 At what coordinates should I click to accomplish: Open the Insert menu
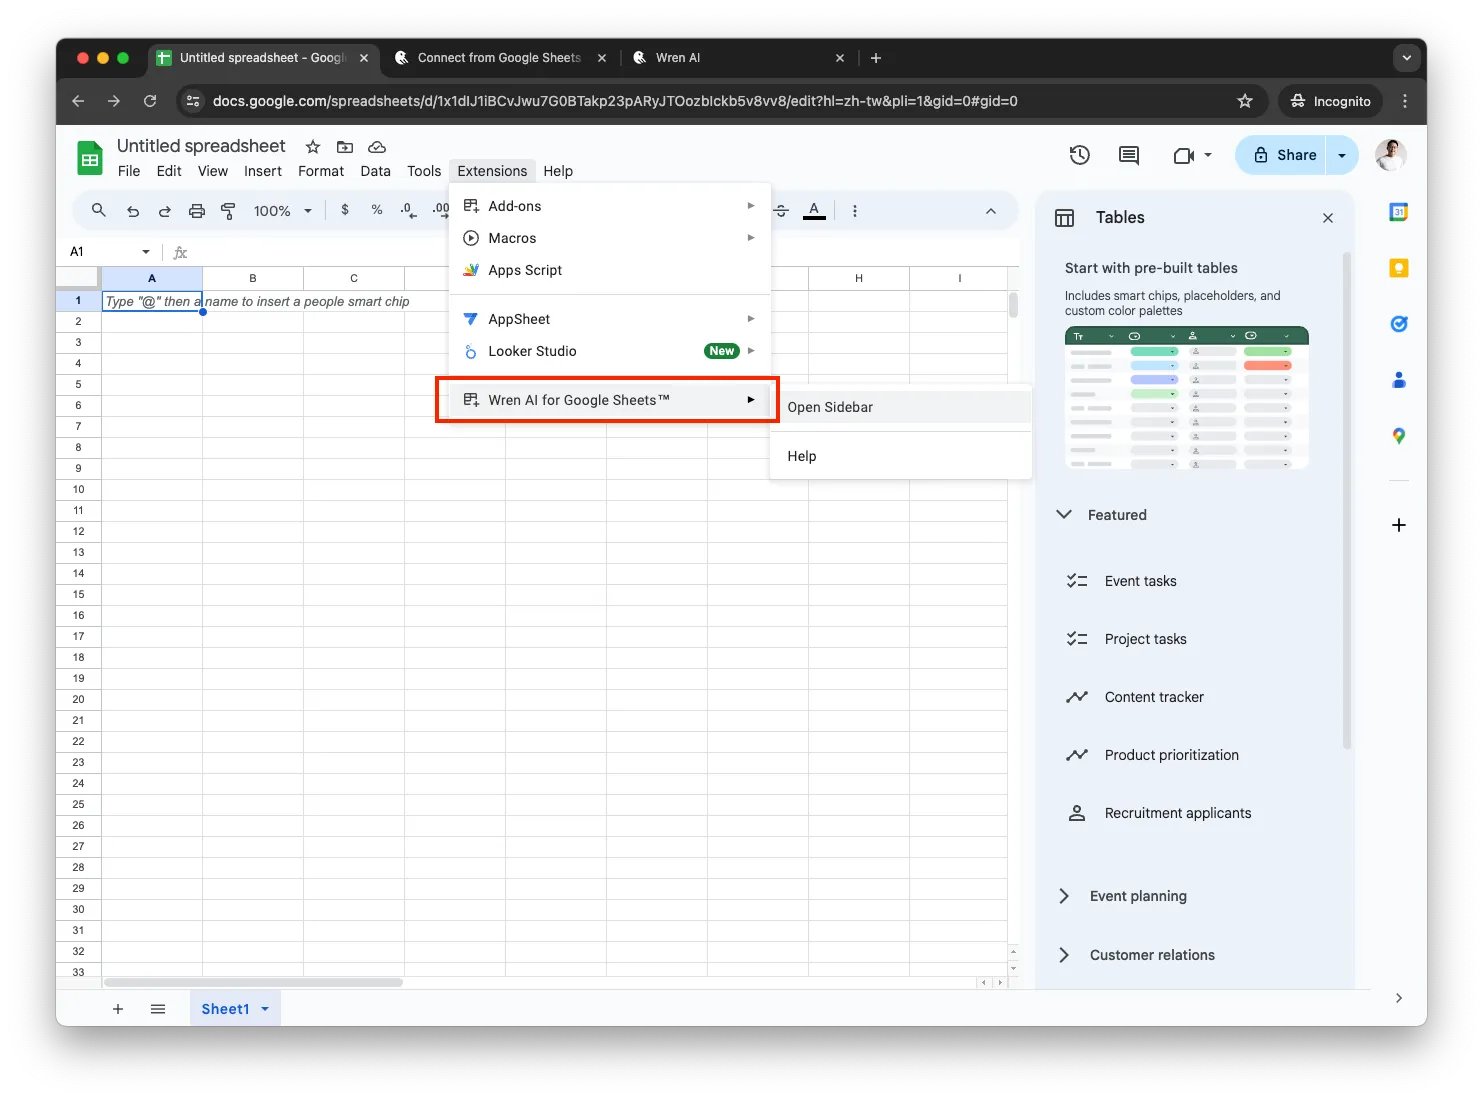(263, 171)
